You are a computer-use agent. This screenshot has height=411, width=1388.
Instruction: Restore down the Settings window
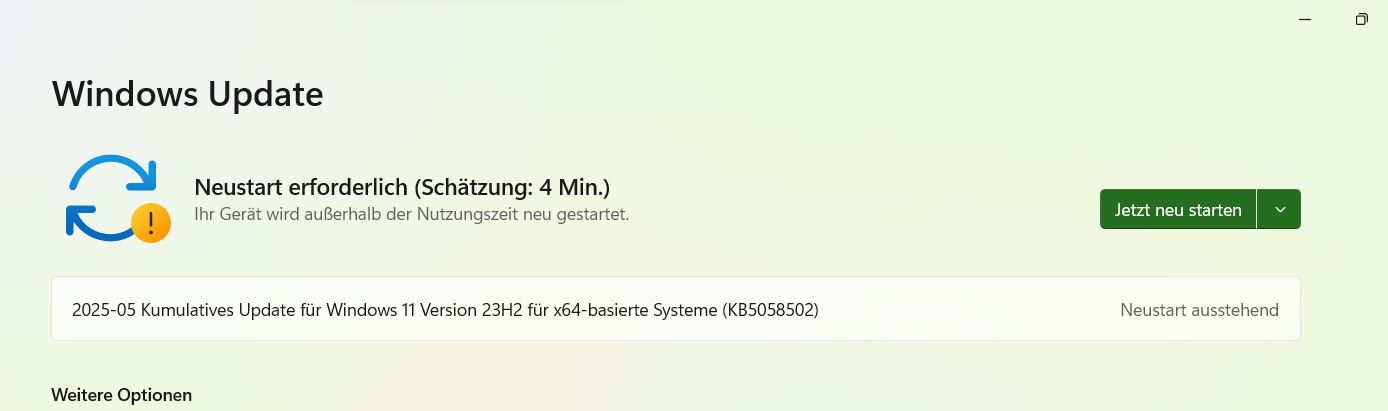pos(1361,19)
